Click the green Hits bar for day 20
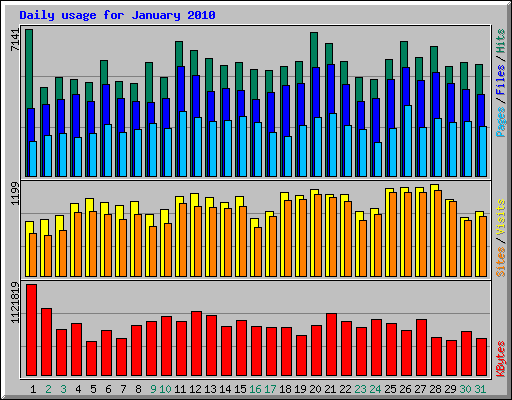512x400 pixels. coord(314,49)
